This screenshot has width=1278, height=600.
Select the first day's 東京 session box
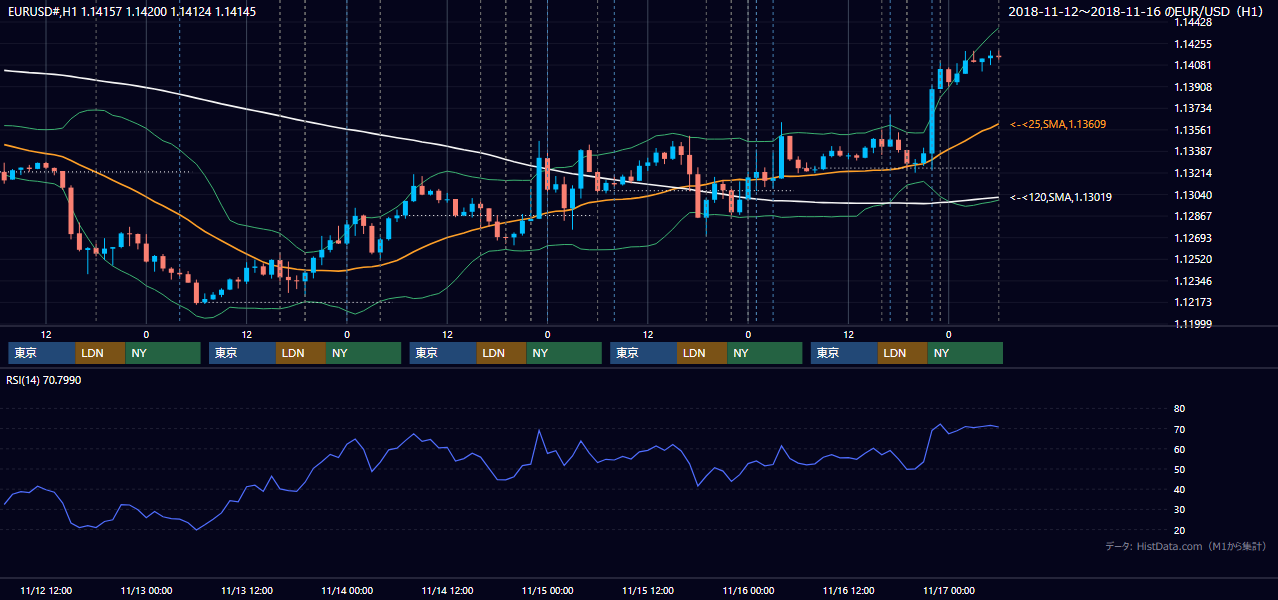(x=42, y=353)
